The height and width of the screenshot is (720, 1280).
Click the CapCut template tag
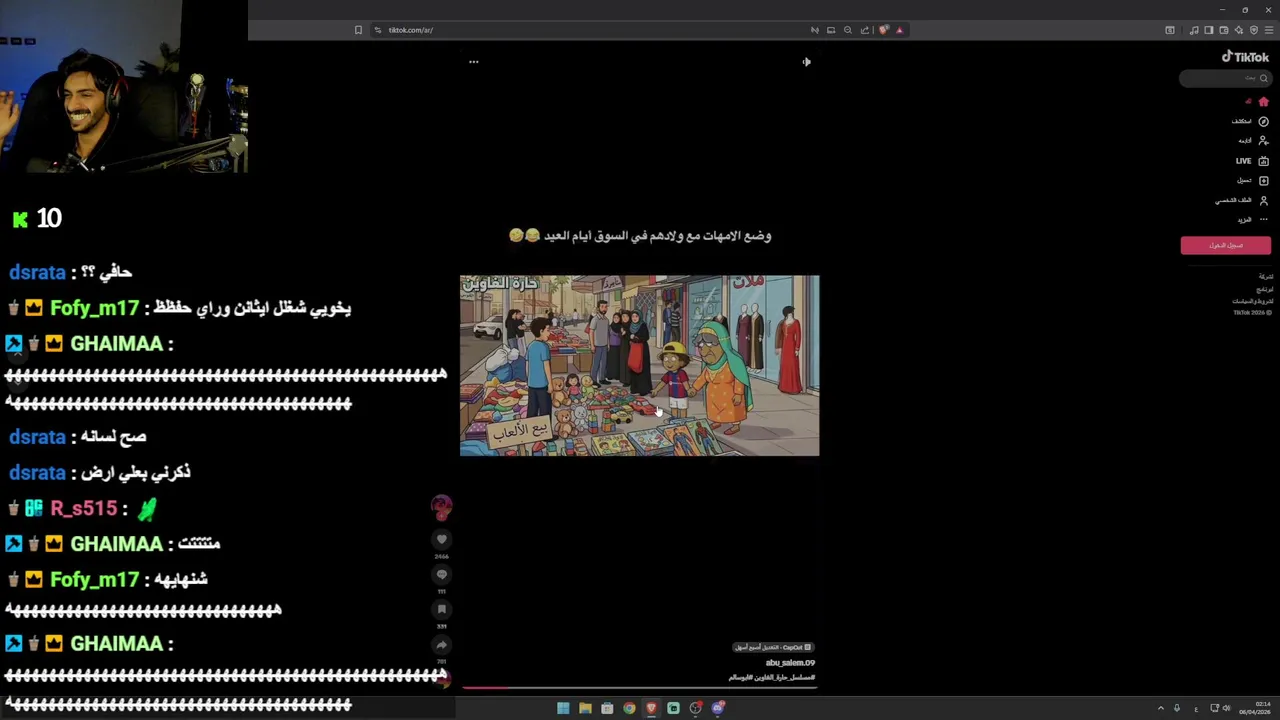774,647
